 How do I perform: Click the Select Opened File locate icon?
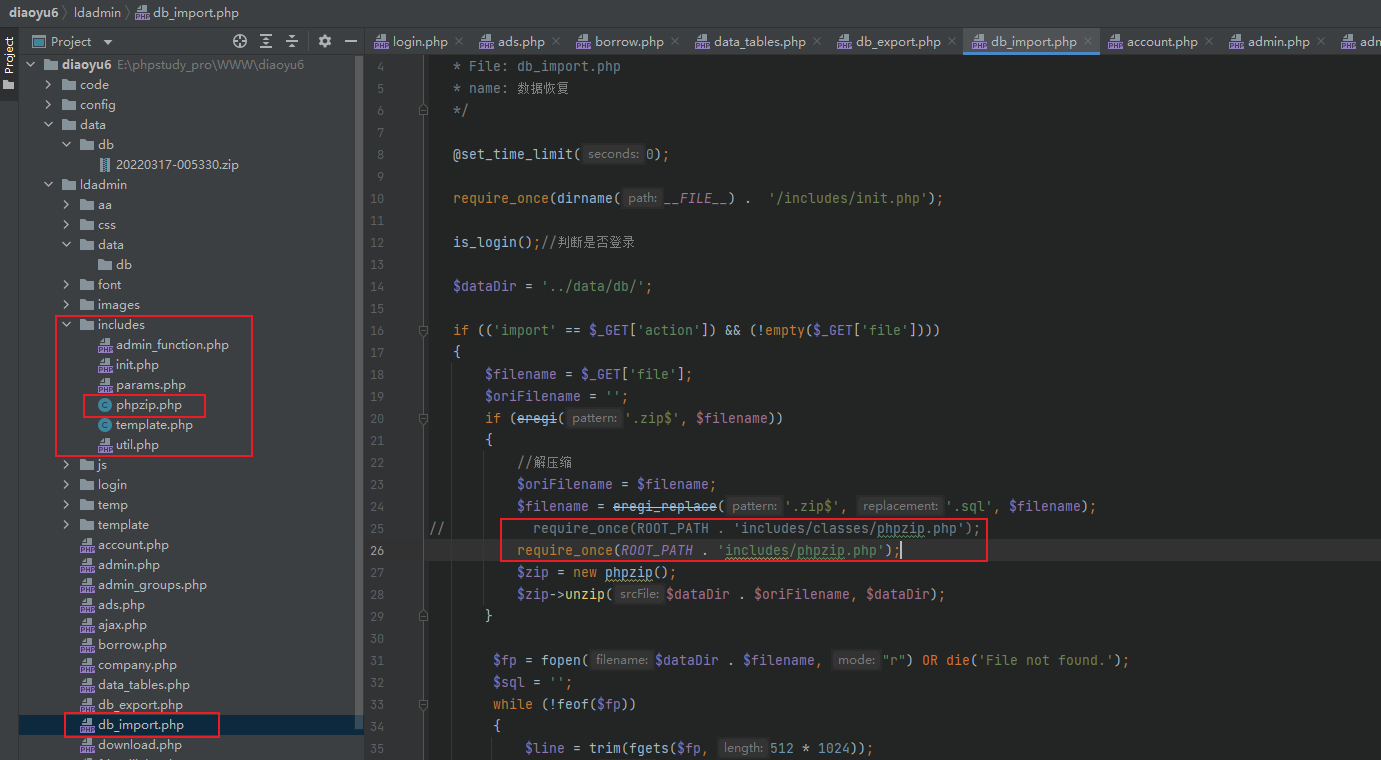(x=240, y=41)
